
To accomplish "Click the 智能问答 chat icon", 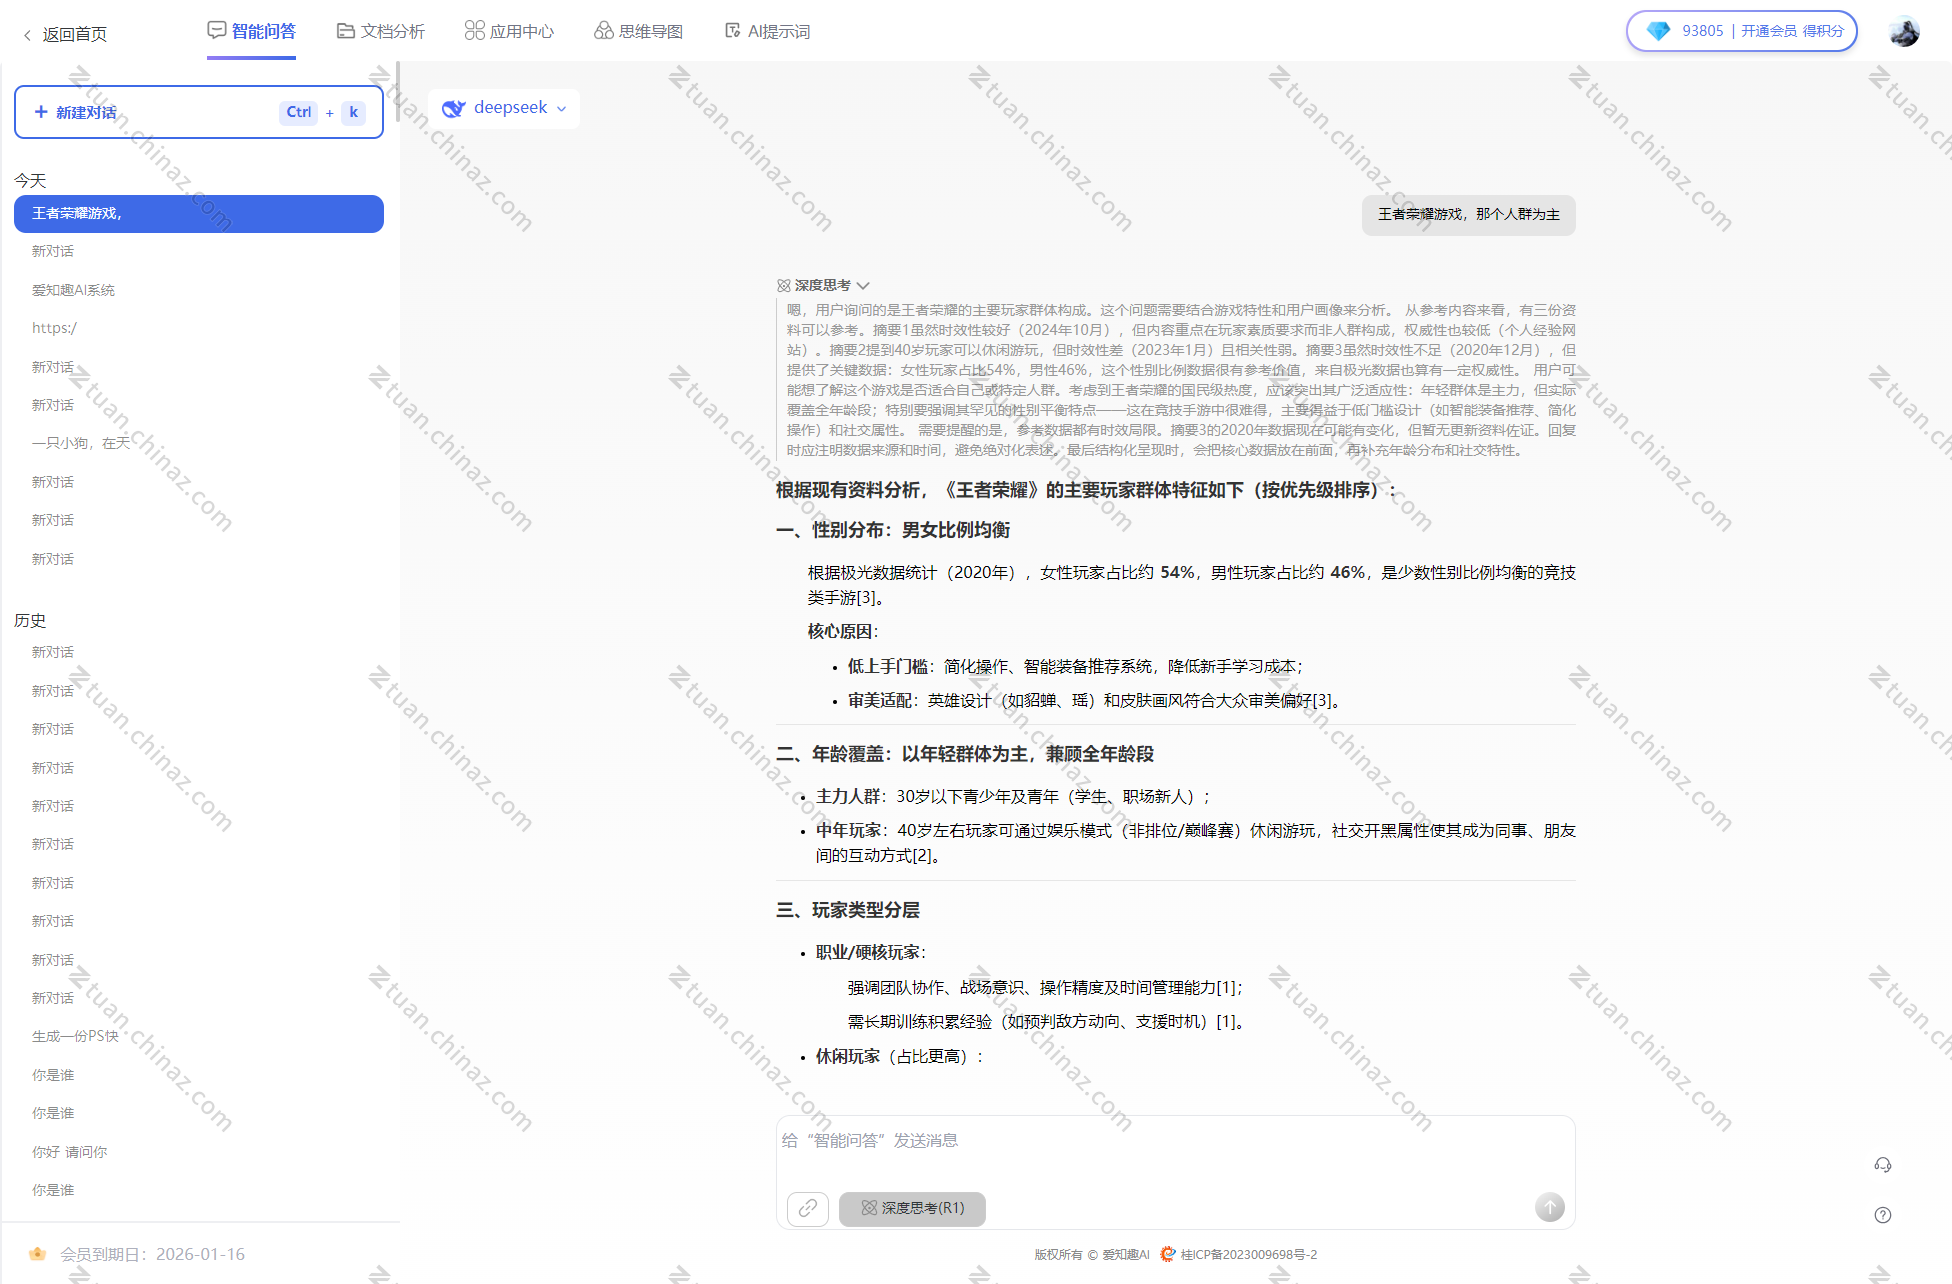I will tap(217, 30).
